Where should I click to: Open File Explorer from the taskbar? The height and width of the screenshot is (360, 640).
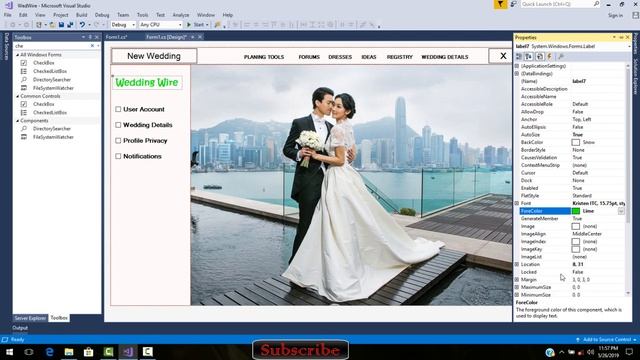click(x=69, y=352)
